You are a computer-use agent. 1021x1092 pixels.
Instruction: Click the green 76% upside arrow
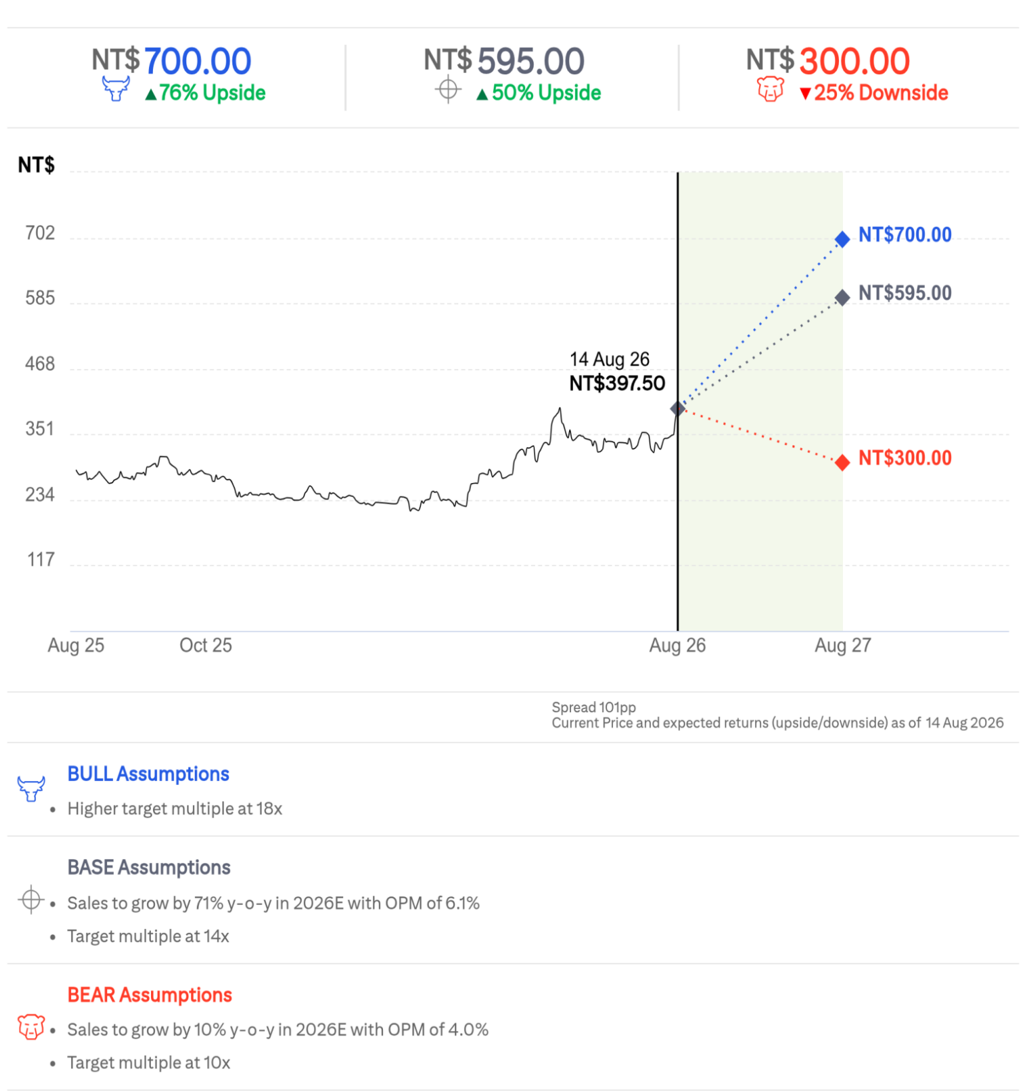tap(150, 94)
